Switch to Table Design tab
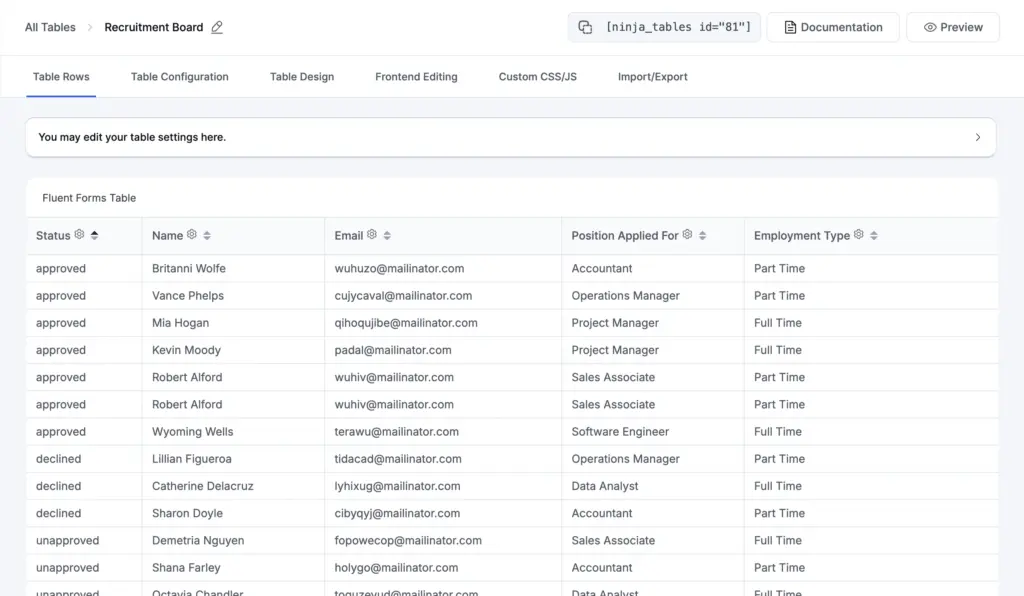1024x596 pixels. tap(302, 76)
